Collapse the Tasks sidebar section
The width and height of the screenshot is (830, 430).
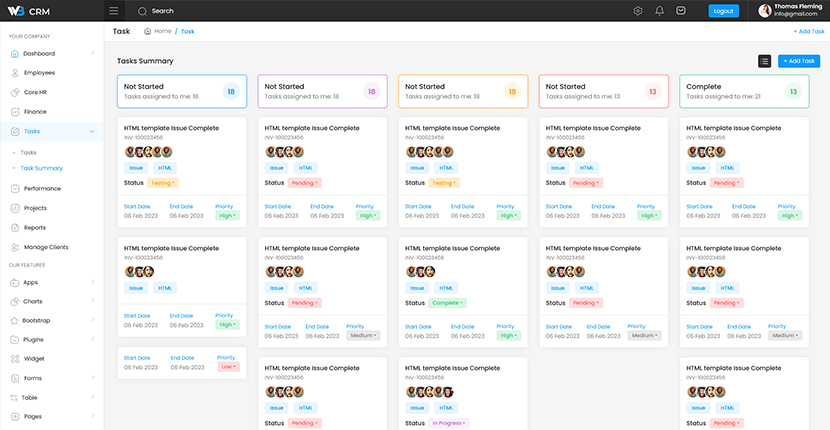92,131
